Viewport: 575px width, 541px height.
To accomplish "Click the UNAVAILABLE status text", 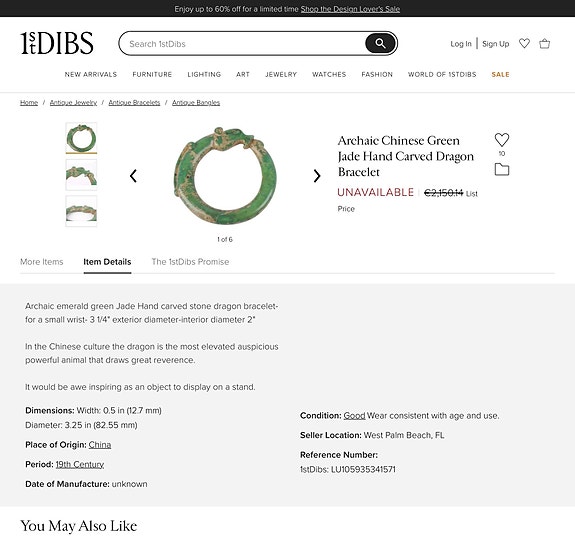I will tap(376, 192).
